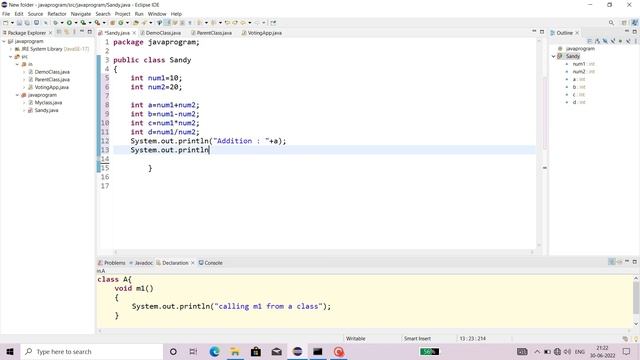This screenshot has height=360, width=640.
Task: Maximize the editor area
Action: tap(542, 31)
